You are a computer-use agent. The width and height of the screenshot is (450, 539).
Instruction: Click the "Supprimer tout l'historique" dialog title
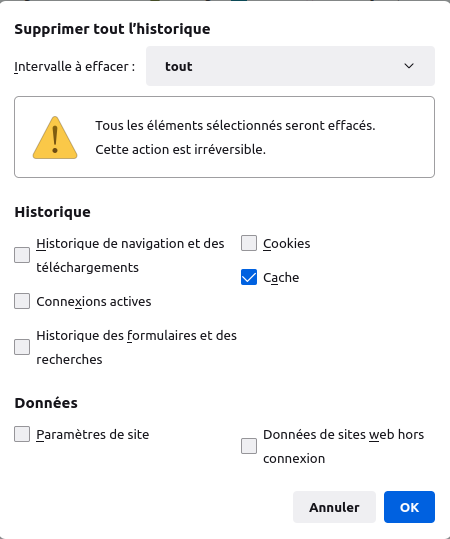(x=112, y=29)
